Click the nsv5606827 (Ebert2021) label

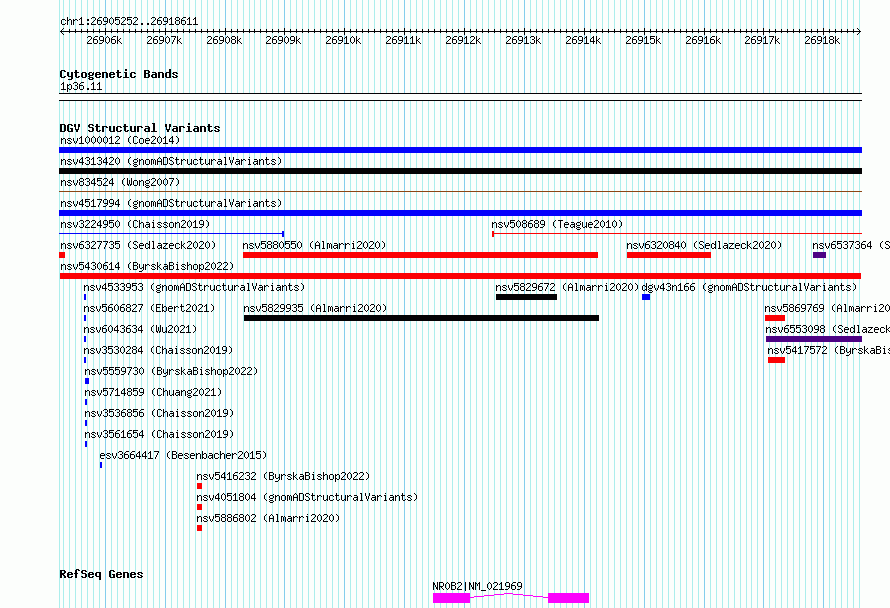(149, 308)
